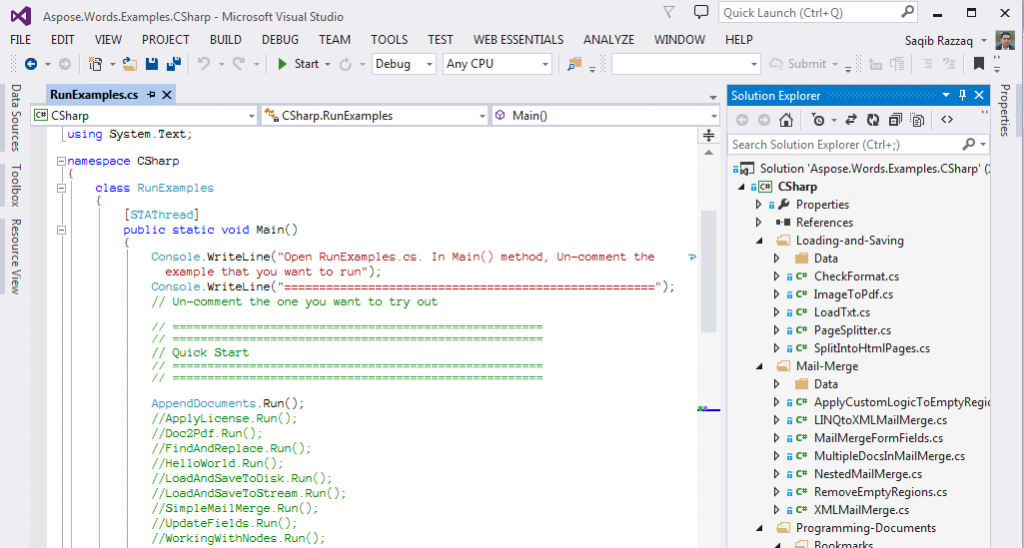The image size is (1024, 548).
Task: Click the Redo arrow icon
Action: [239, 64]
